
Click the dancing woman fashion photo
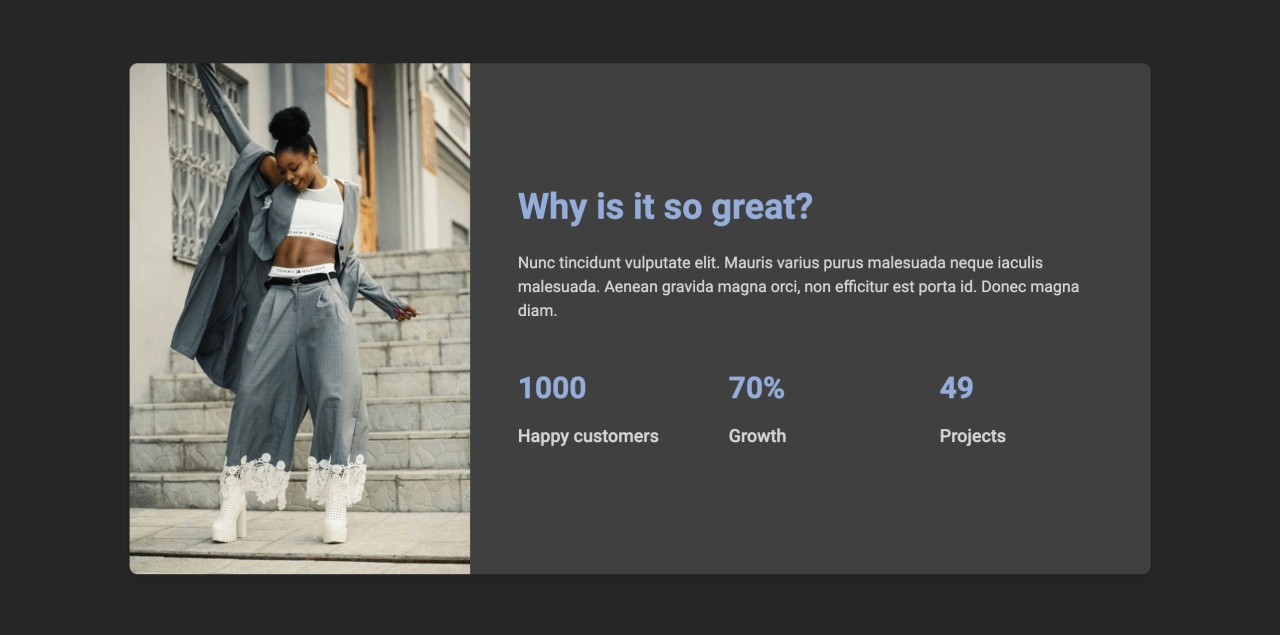[300, 319]
